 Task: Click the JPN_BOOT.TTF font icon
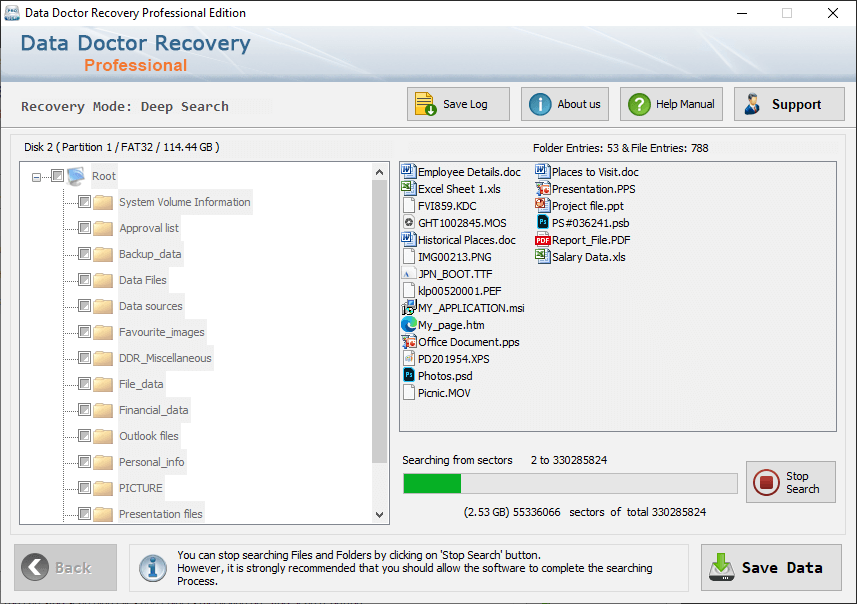tap(408, 274)
